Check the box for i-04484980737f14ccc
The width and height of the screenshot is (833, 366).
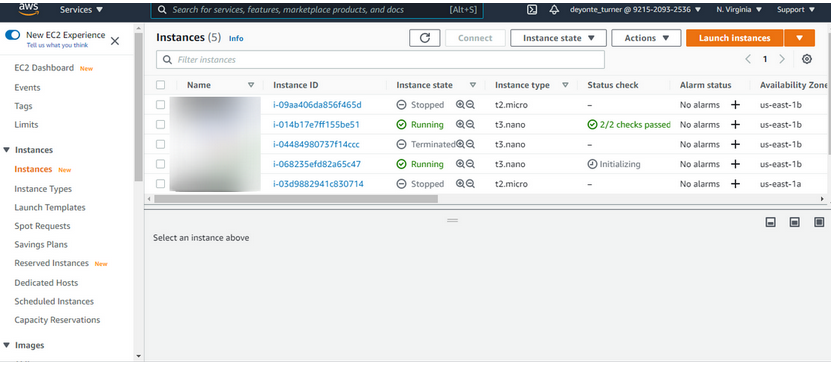(x=160, y=144)
